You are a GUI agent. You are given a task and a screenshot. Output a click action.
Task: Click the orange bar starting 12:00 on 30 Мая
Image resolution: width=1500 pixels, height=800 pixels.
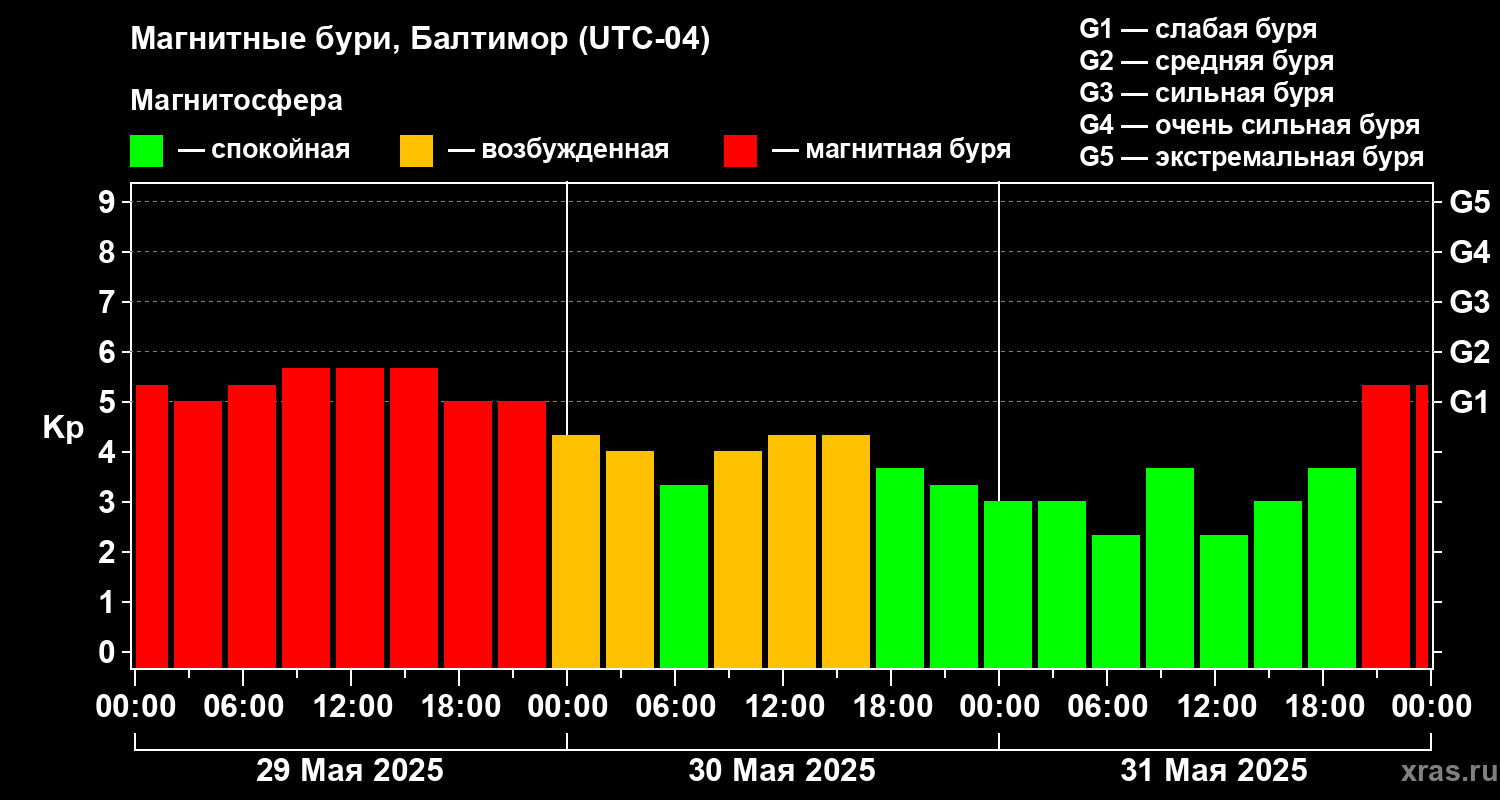tap(792, 551)
